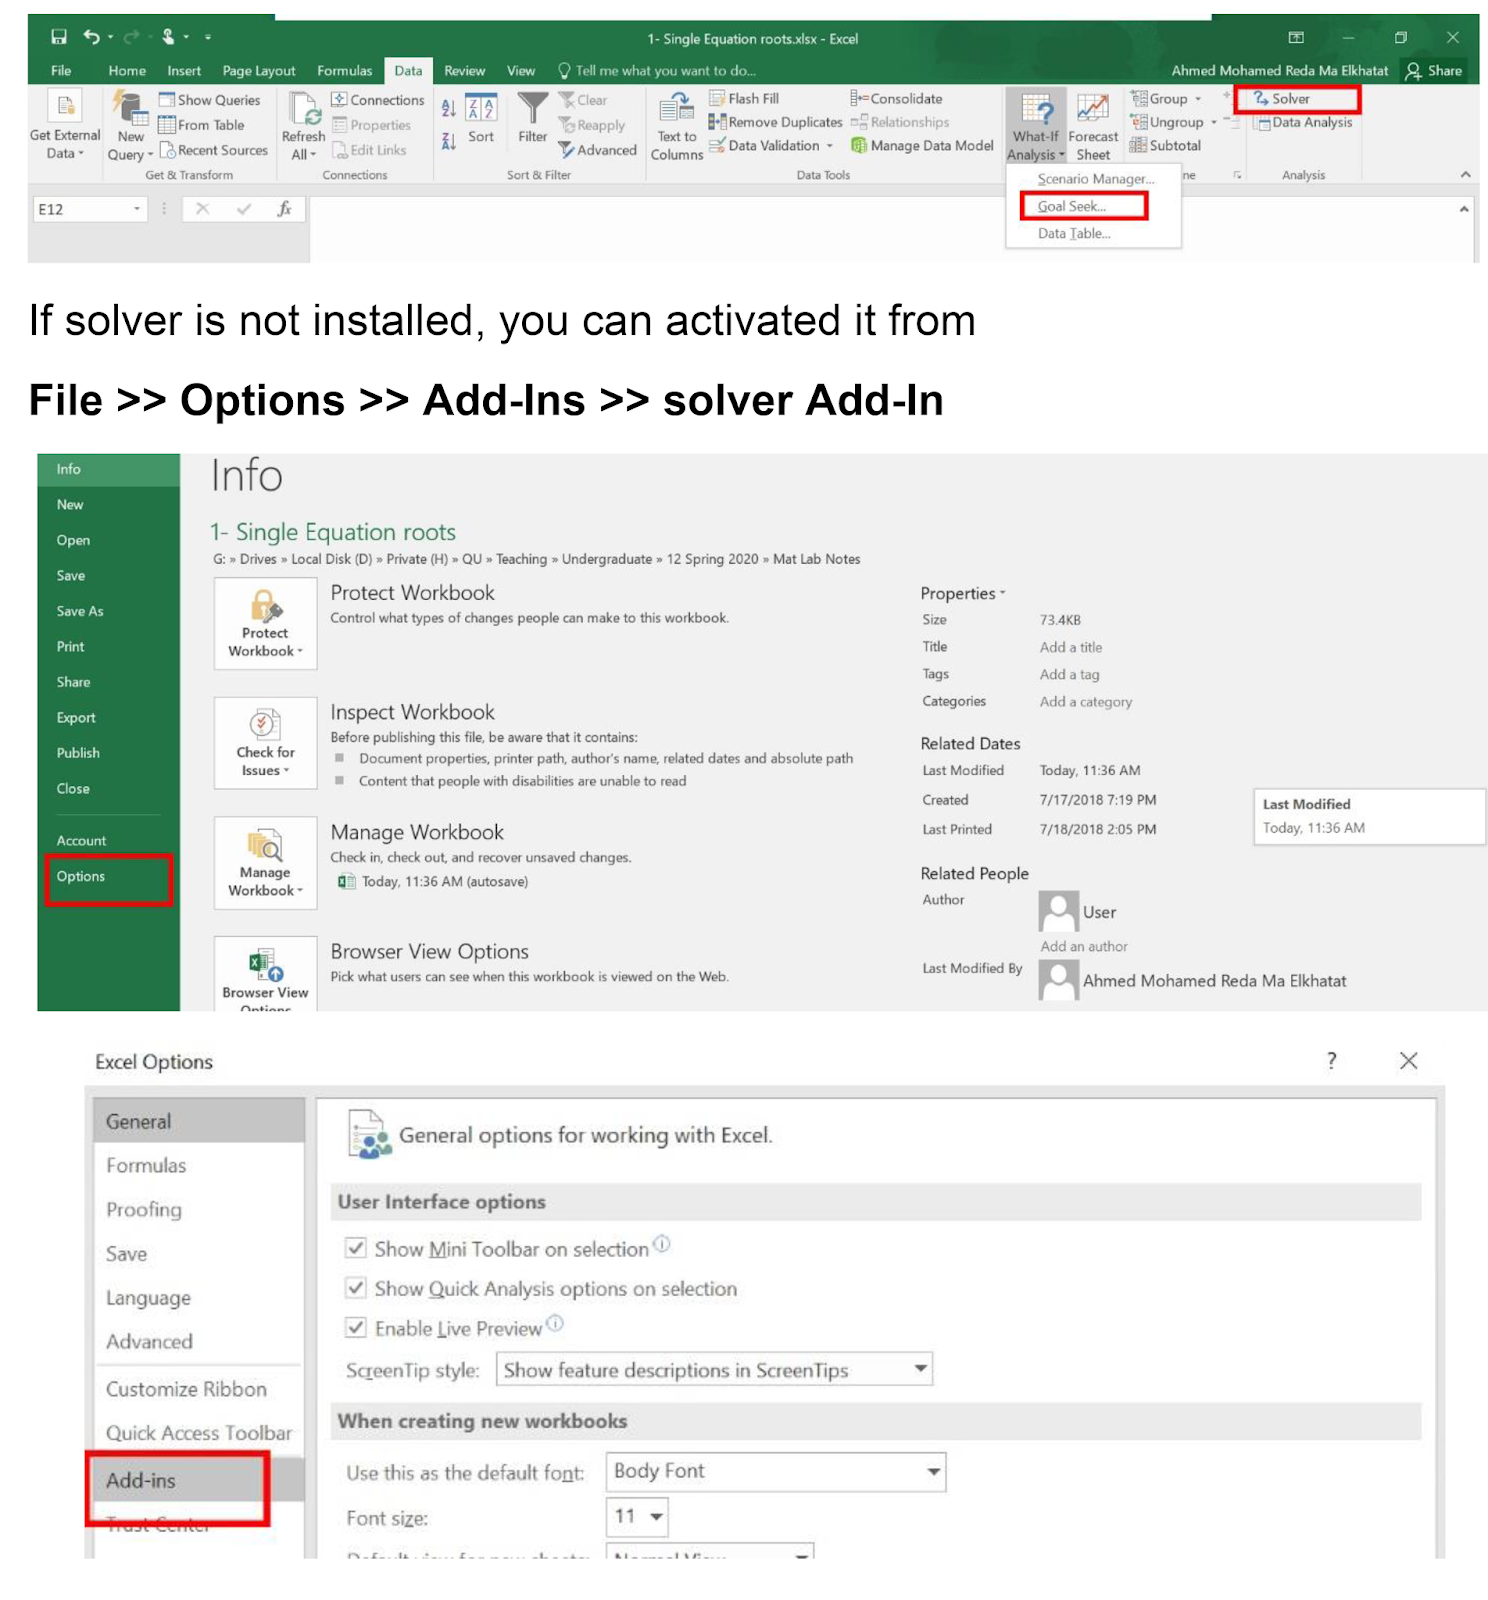Select Scenario Manager menu entry
The width and height of the screenshot is (1488, 1600).
tap(1095, 179)
